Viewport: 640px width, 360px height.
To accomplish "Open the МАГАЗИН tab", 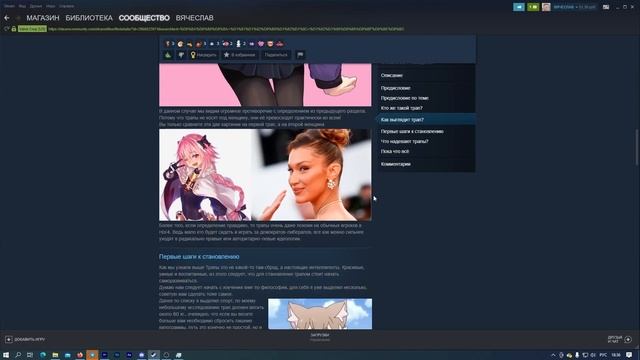I will click(x=43, y=18).
